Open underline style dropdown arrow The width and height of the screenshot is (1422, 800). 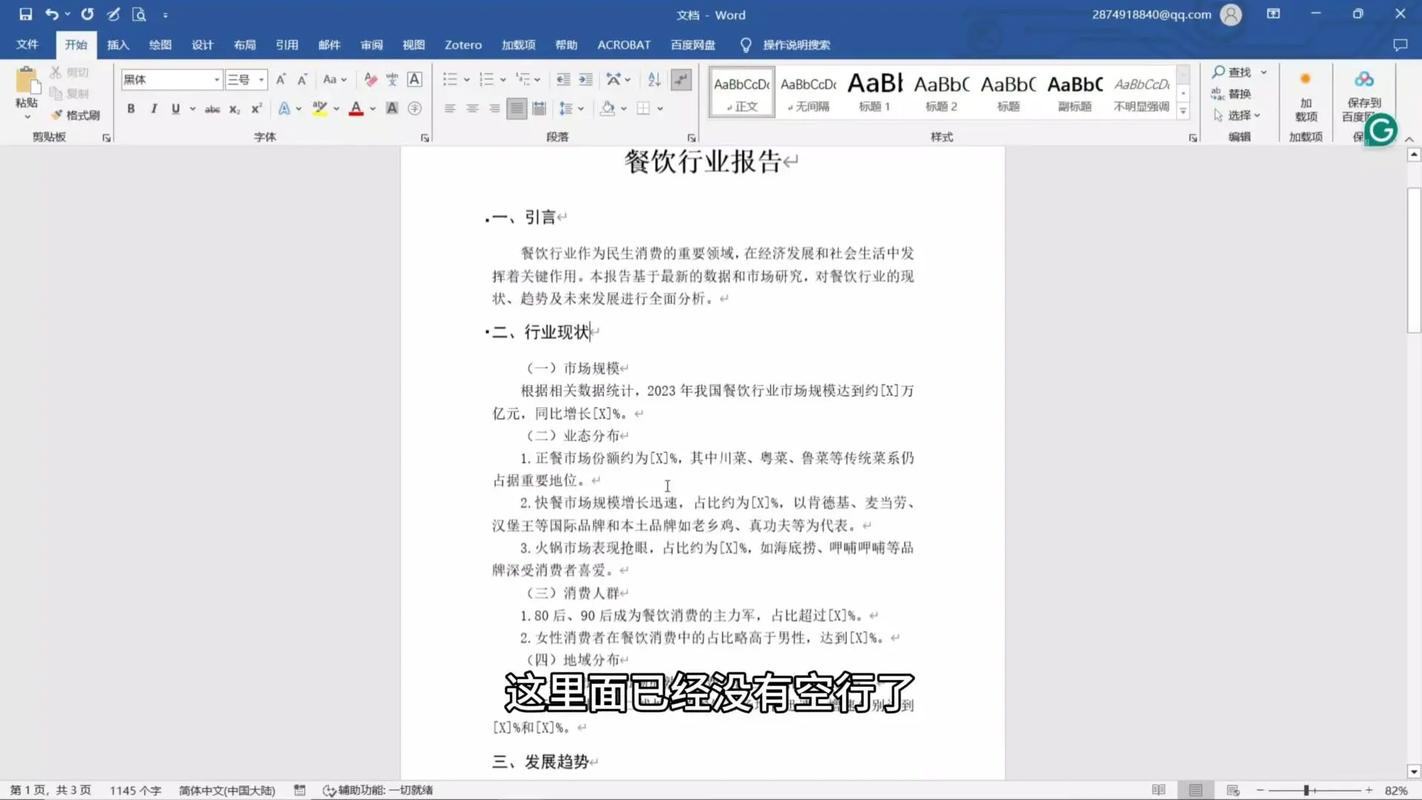coord(192,108)
